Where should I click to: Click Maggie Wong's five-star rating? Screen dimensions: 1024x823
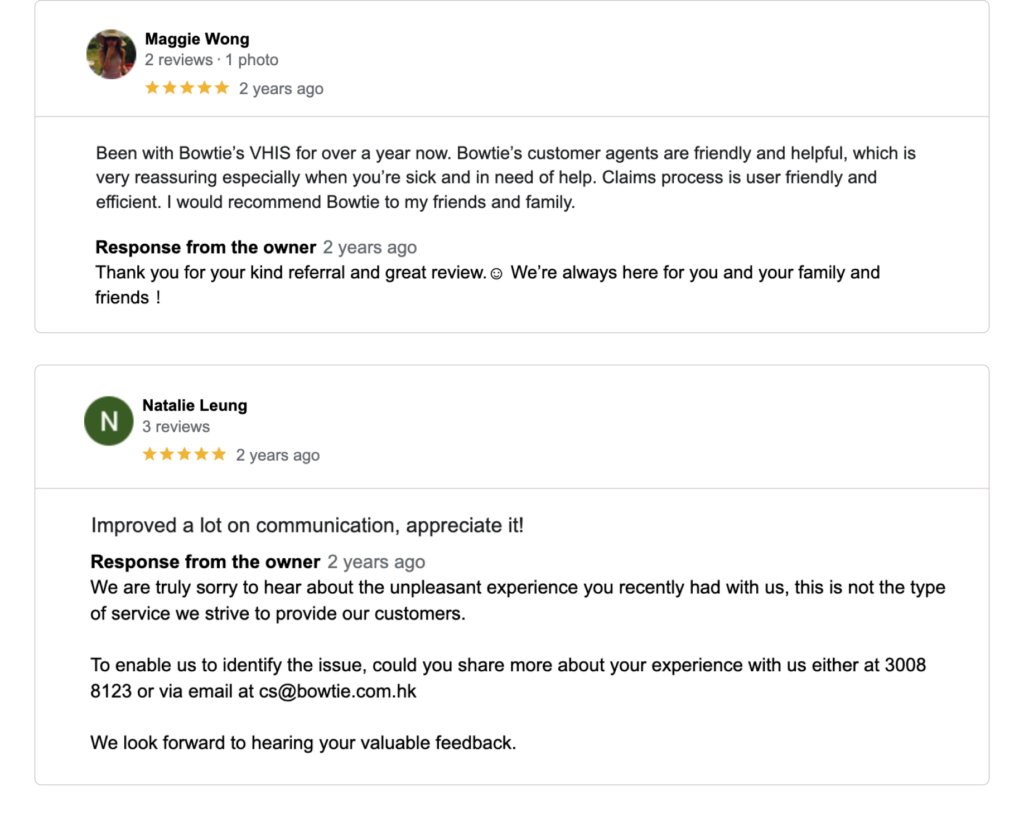click(187, 88)
